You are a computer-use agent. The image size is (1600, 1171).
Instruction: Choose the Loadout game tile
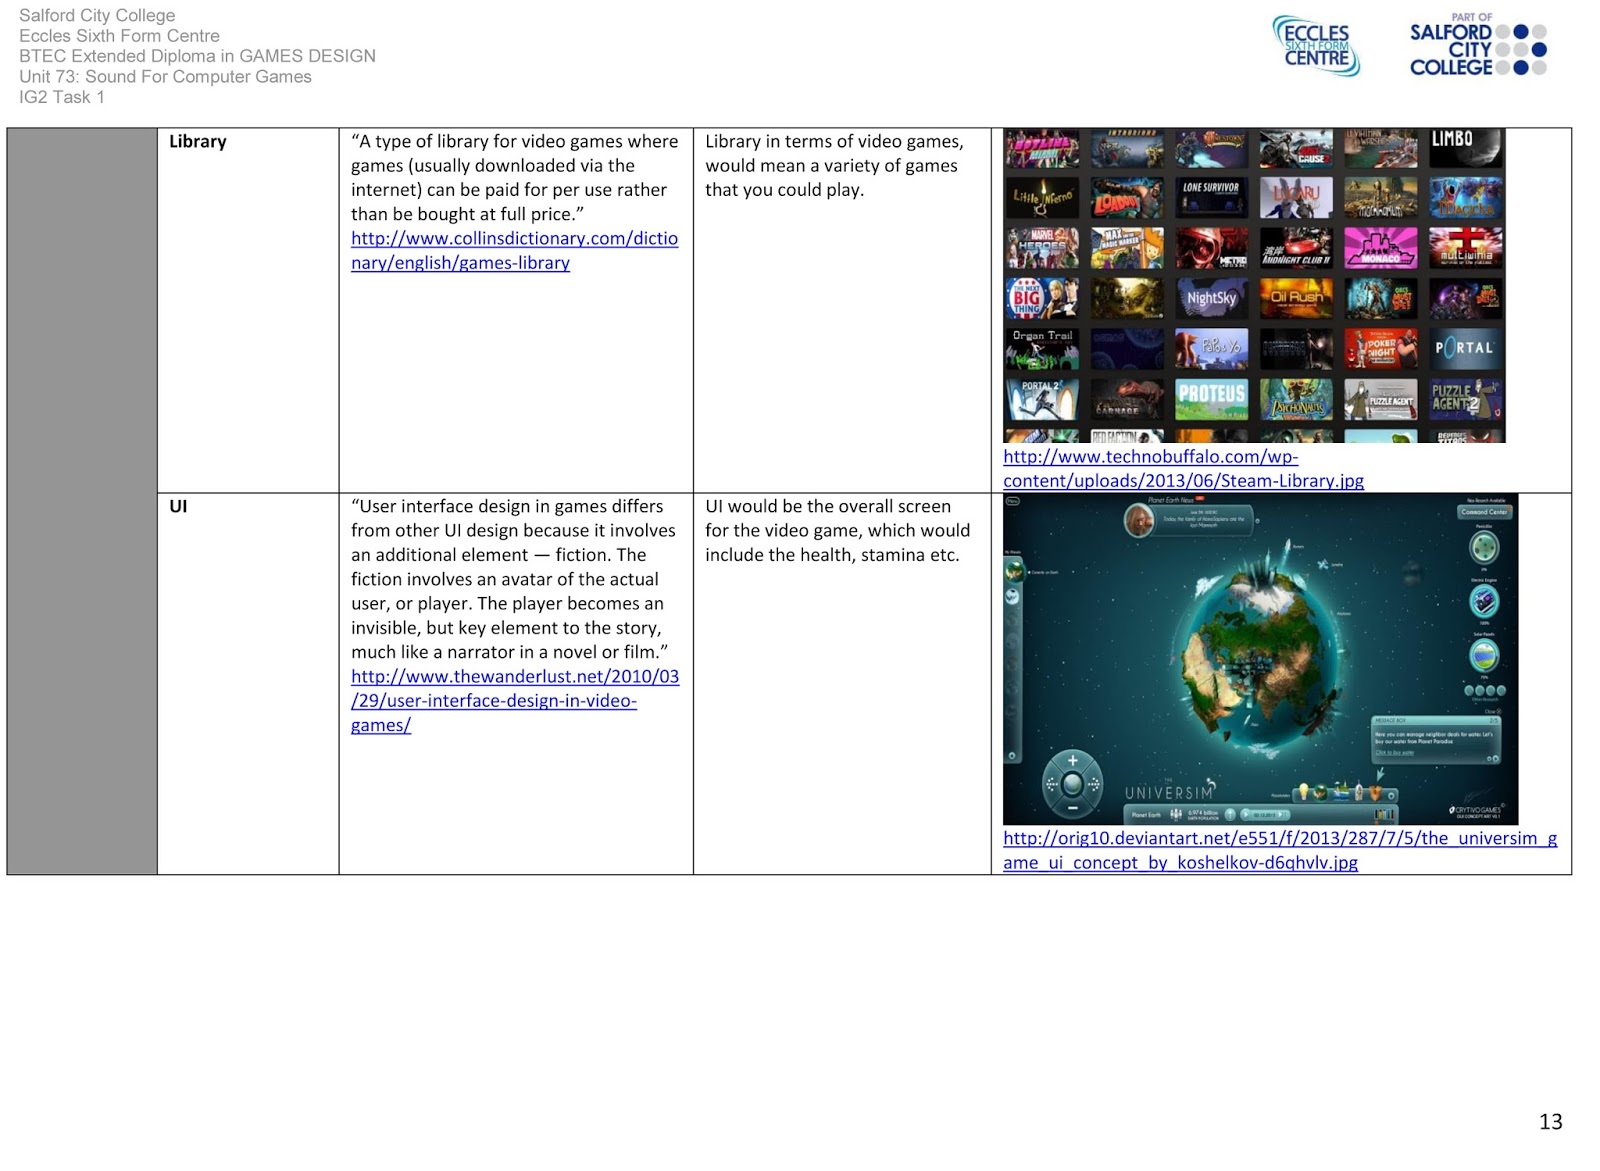(1127, 198)
